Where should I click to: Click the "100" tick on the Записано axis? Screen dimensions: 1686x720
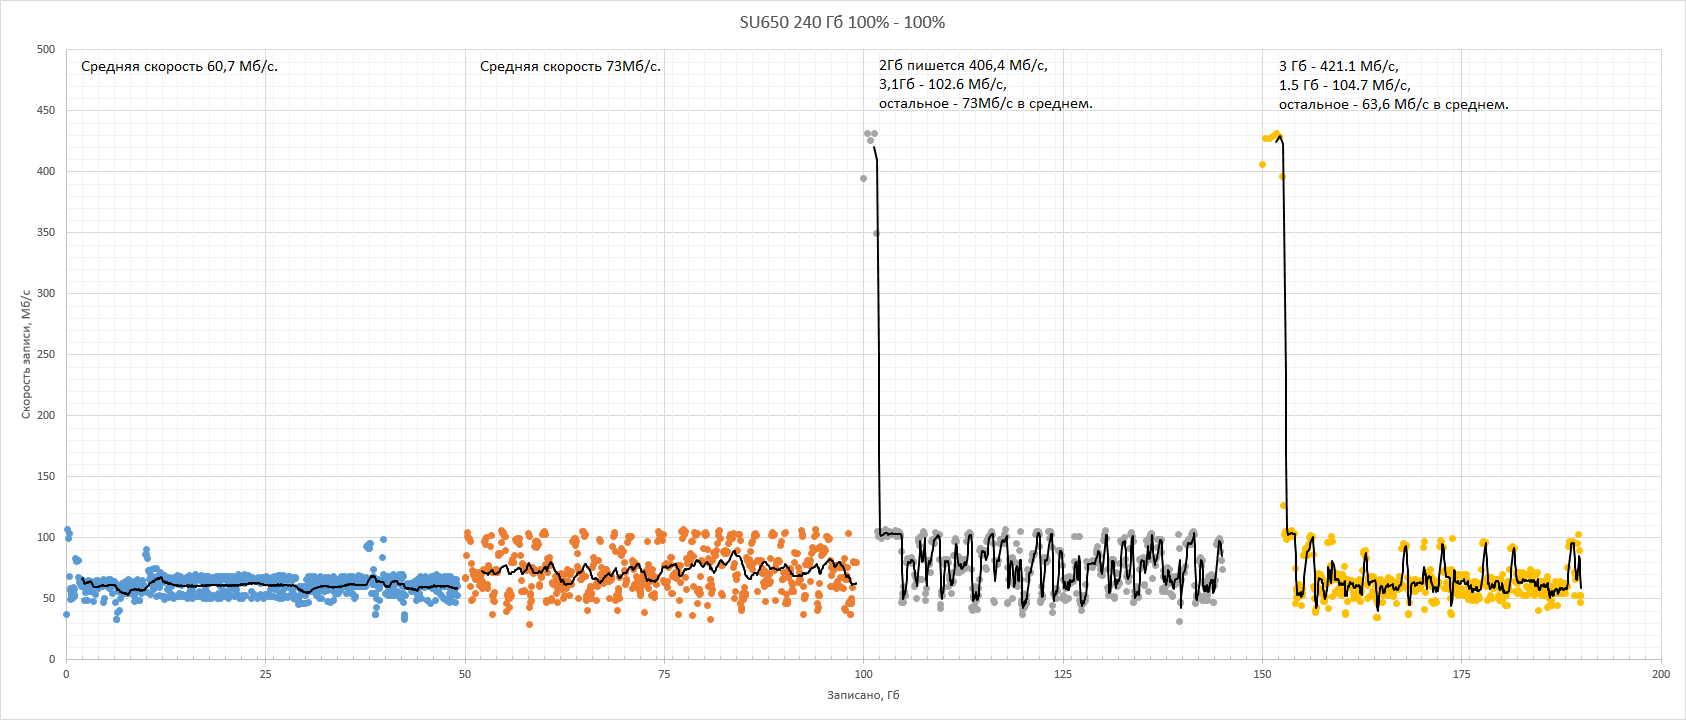[864, 674]
